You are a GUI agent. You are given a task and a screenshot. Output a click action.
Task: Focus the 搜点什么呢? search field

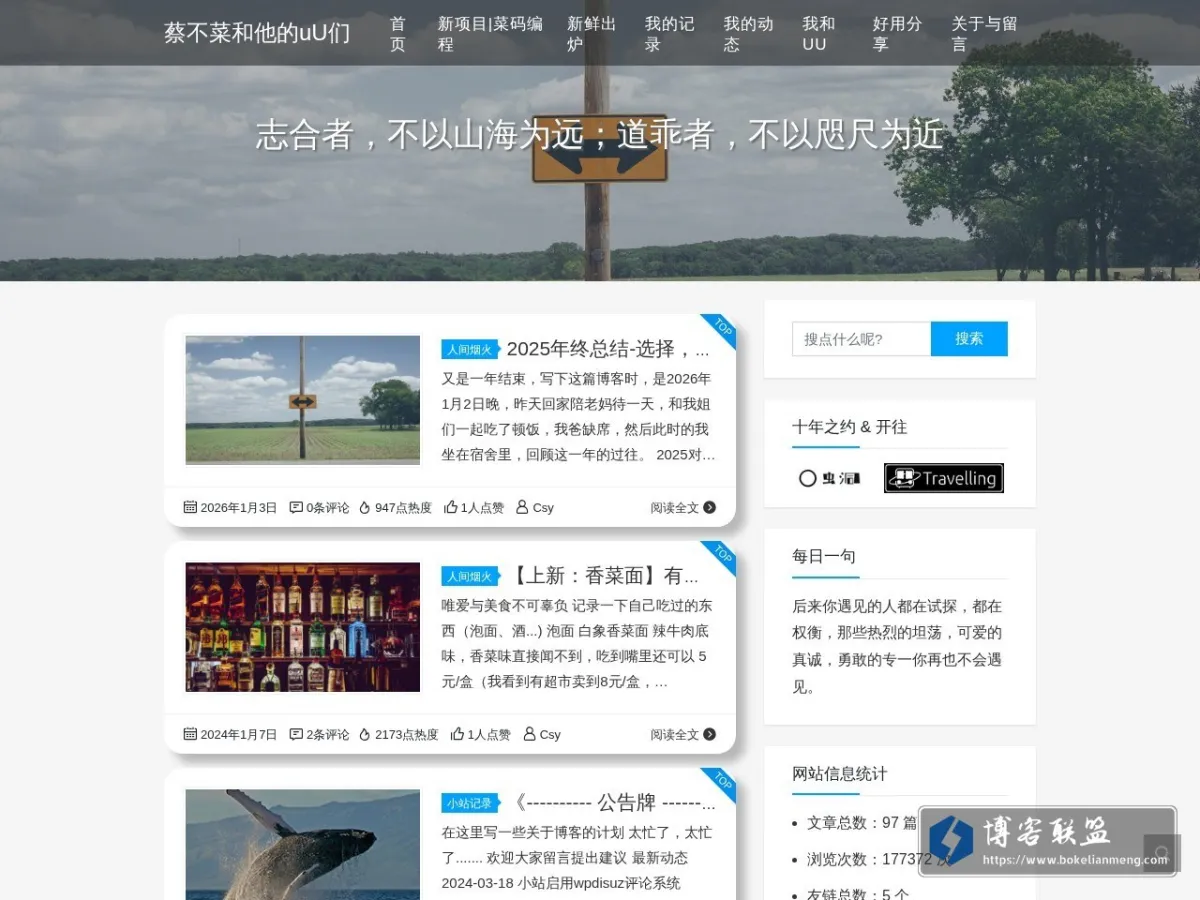pos(861,339)
